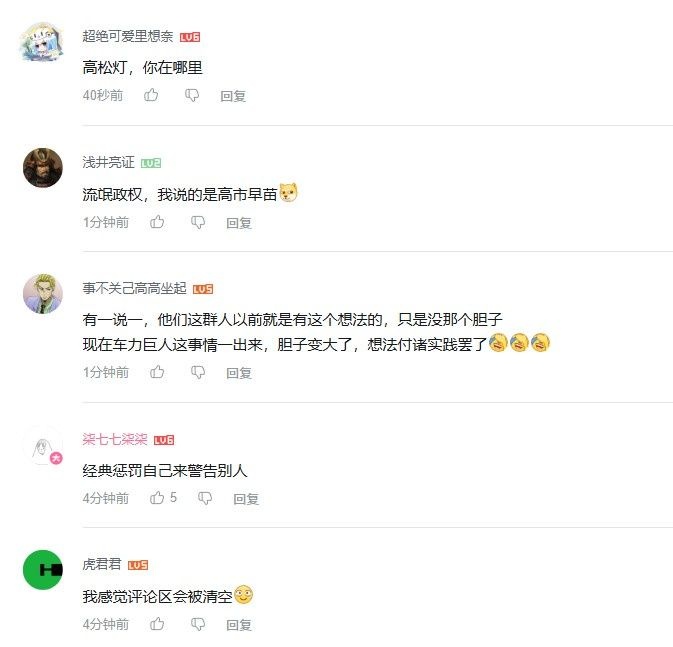The image size is (673, 647).
Task: Dislike 柒七七柒柒's comment
Action: [205, 498]
